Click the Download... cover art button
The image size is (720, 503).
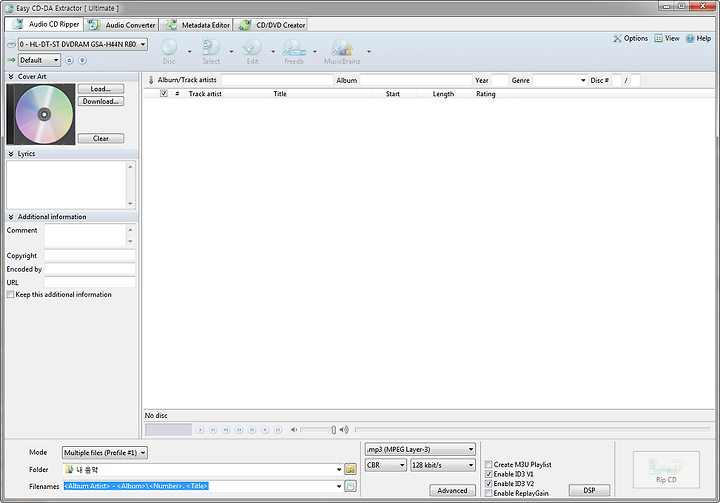click(x=101, y=101)
